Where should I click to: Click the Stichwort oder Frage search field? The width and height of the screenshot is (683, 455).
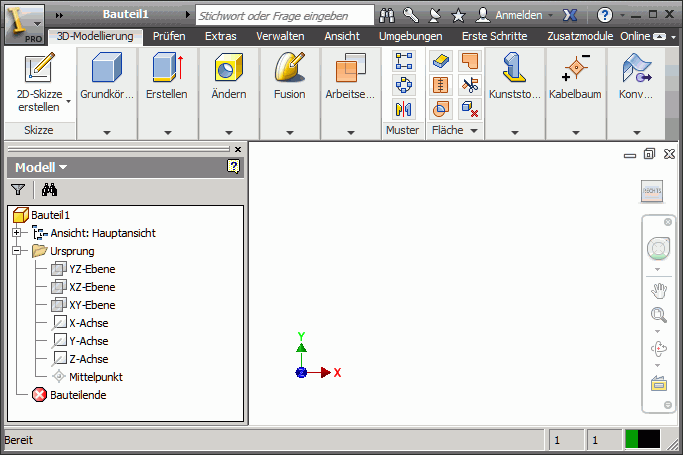[x=284, y=16]
